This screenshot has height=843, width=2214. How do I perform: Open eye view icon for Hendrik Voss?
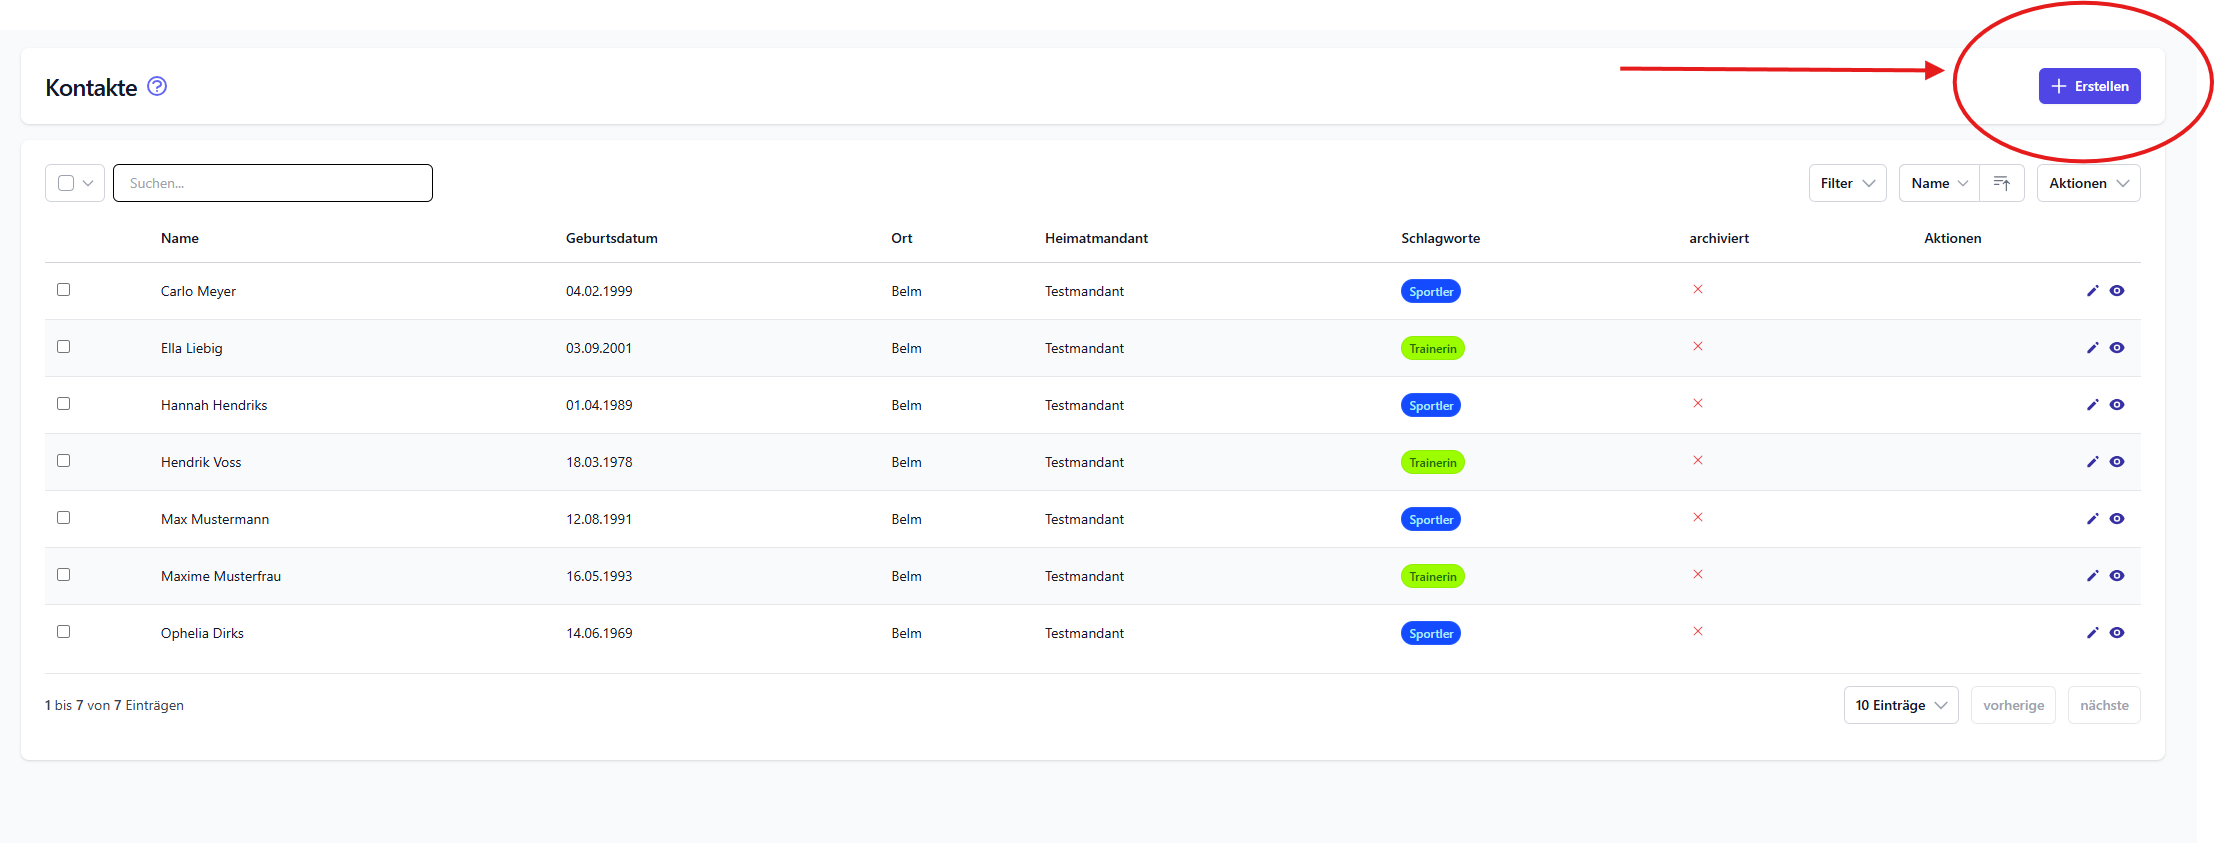(2117, 462)
